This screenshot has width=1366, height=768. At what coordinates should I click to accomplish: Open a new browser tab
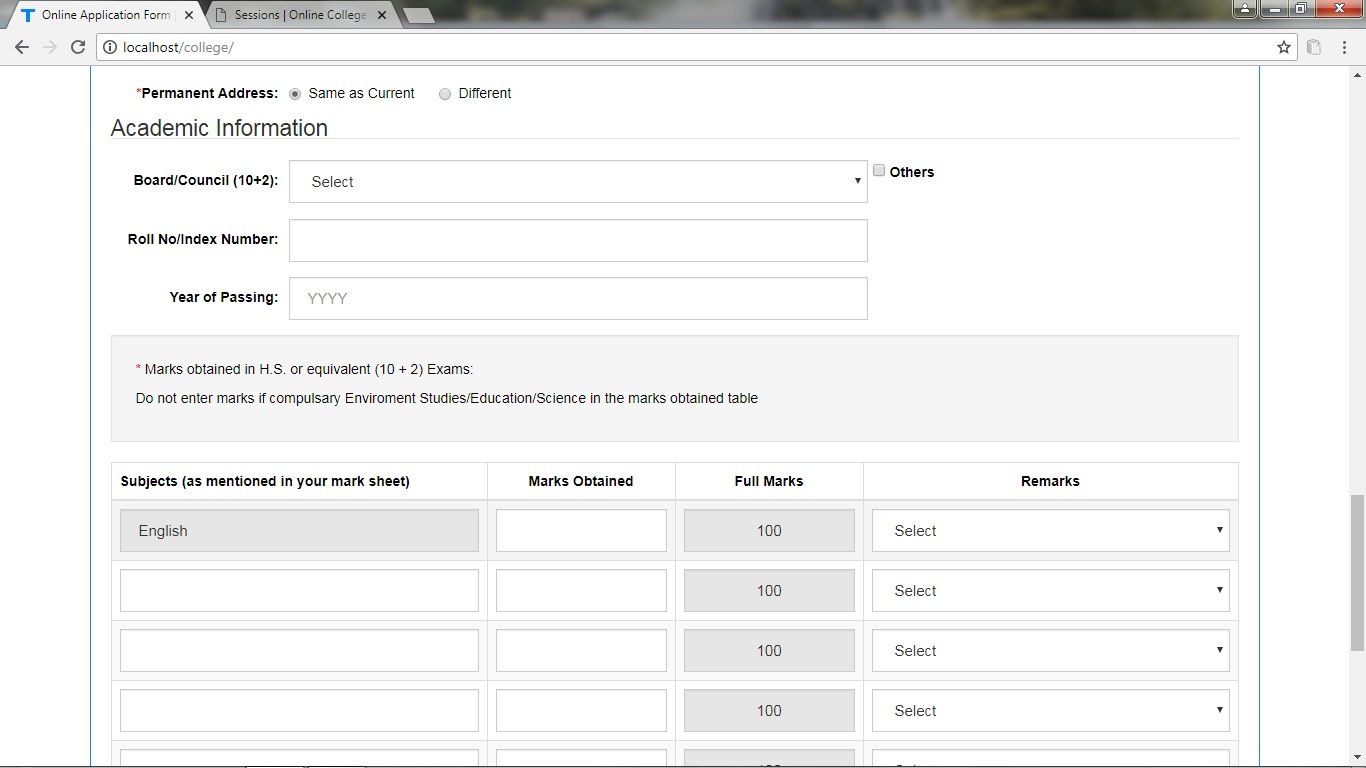418,15
